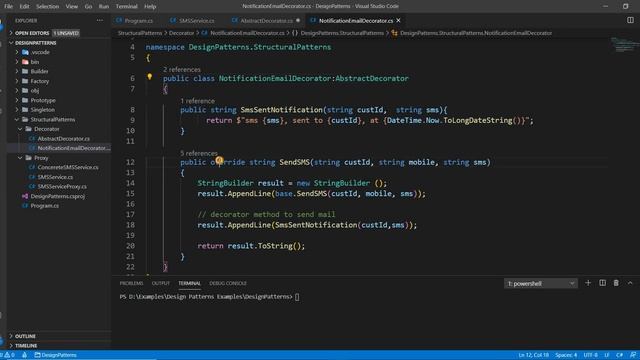
Task: Open the Selection menu
Action: 47,6
